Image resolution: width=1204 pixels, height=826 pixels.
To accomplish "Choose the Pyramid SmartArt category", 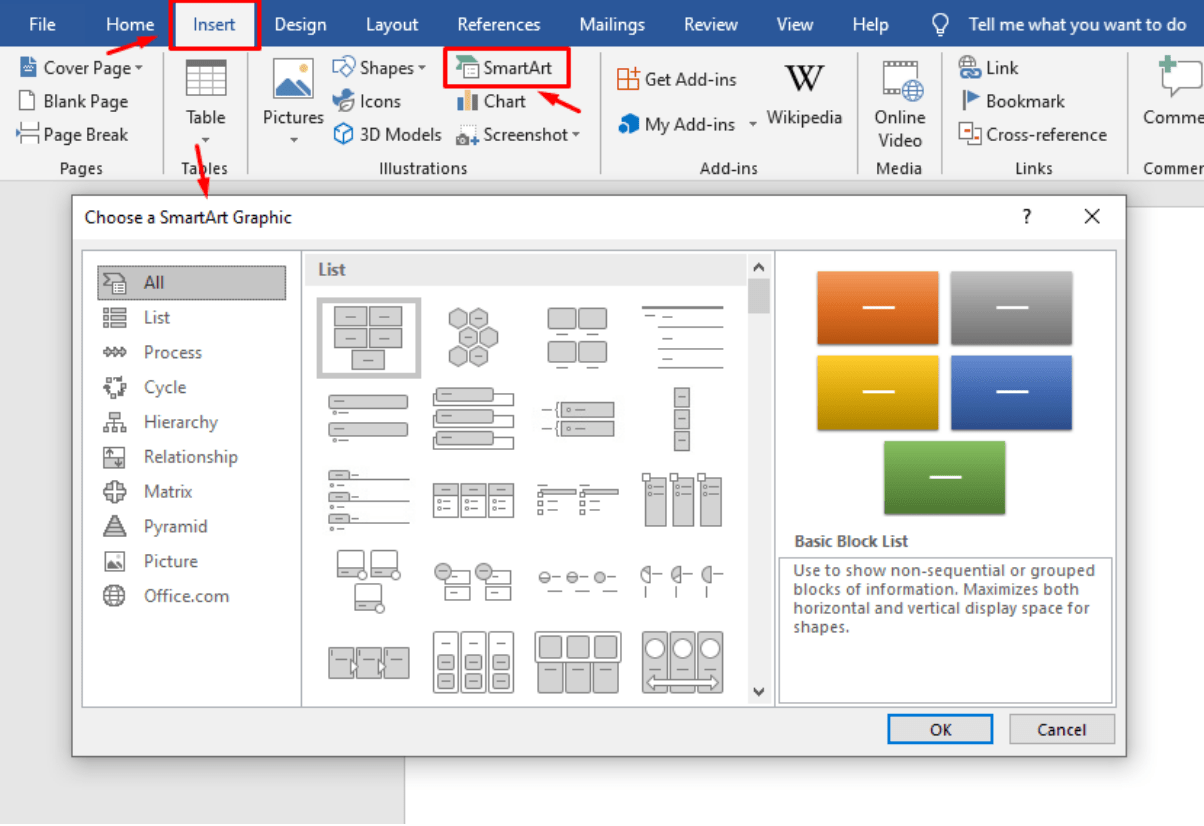I will [x=175, y=526].
